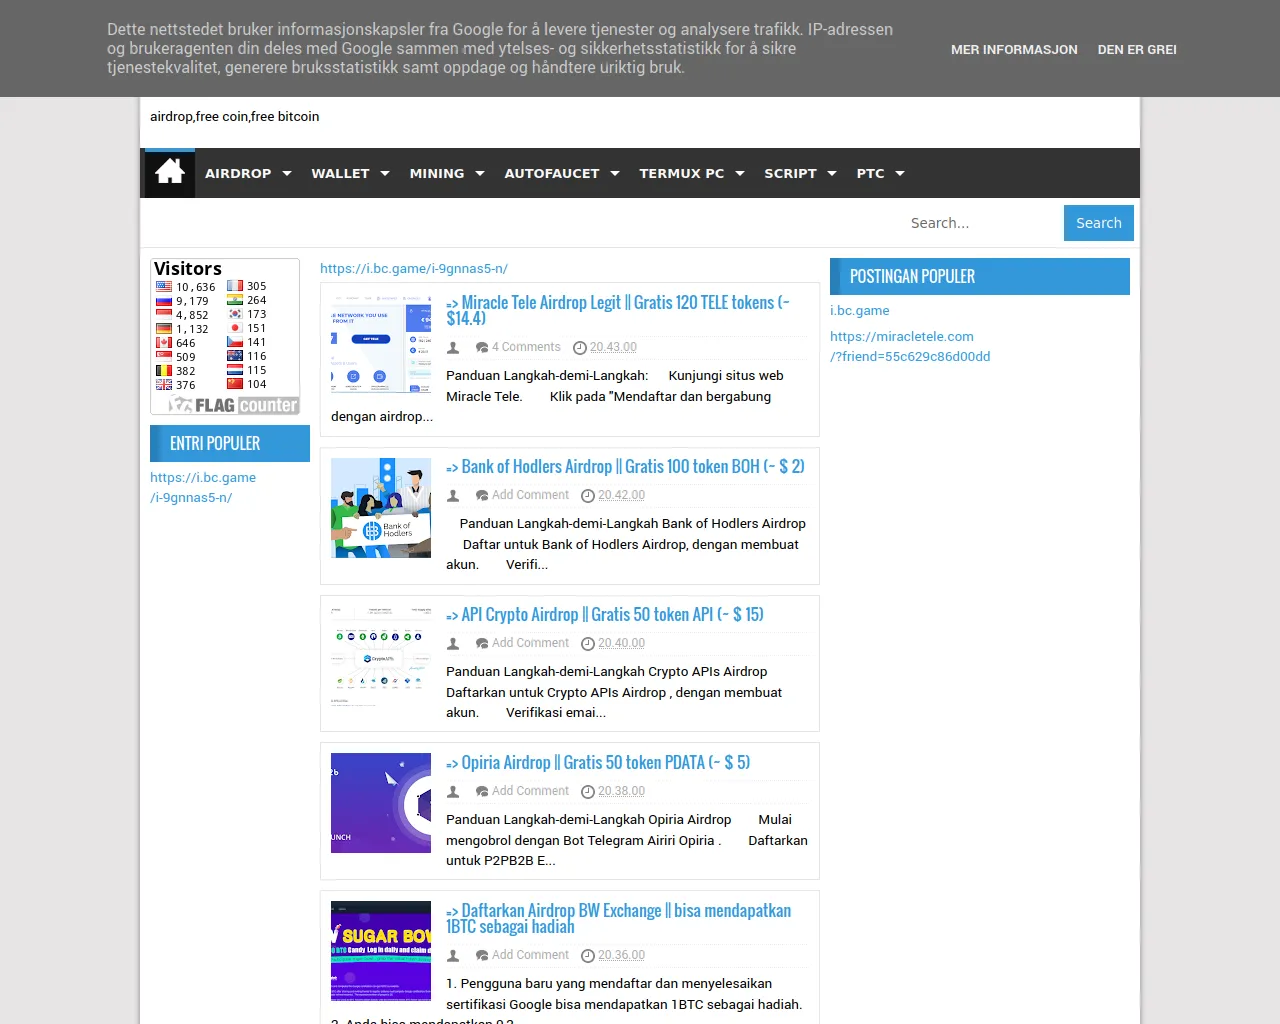
Task: Expand the SCRIPT dropdown arrow
Action: pyautogui.click(x=832, y=174)
